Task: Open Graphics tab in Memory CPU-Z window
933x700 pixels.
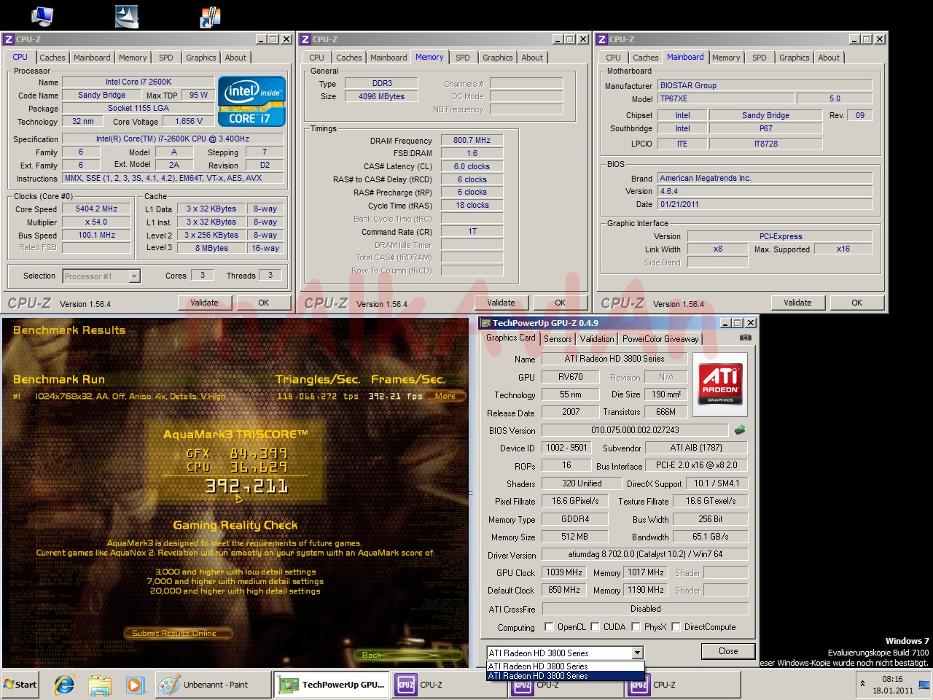Action: [x=497, y=58]
